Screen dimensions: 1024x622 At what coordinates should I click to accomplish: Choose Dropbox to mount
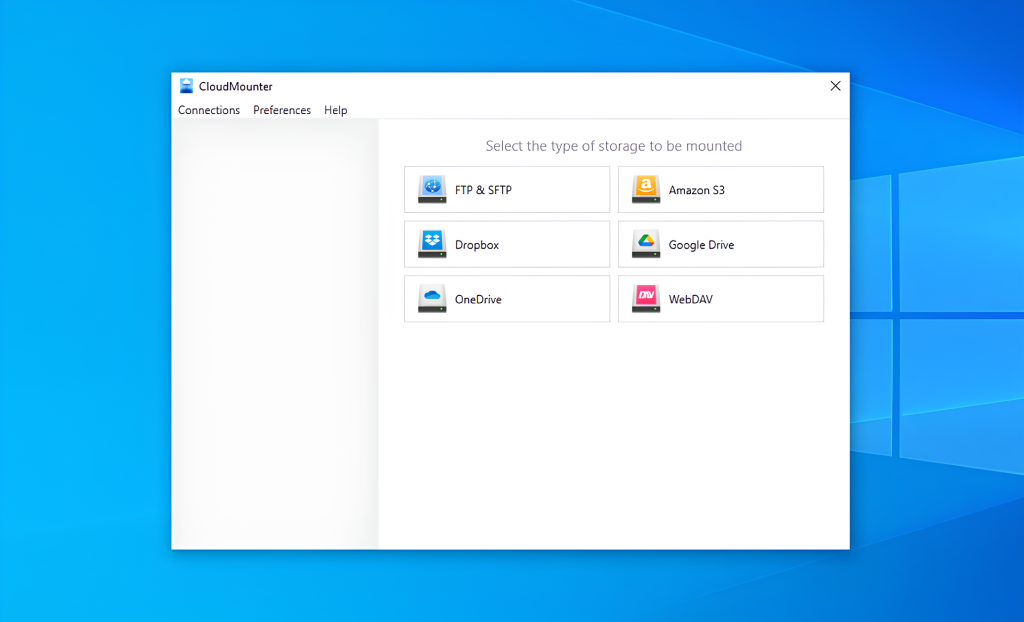[506, 243]
